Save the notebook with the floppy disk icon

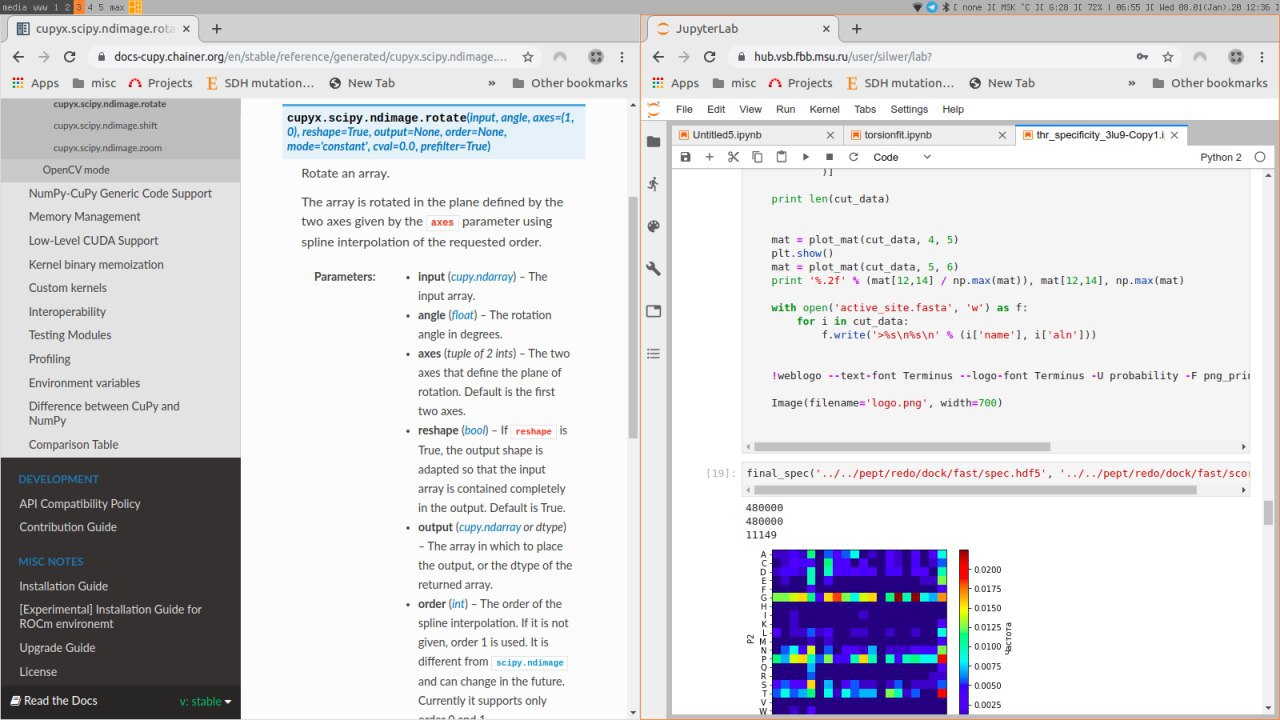[x=685, y=157]
